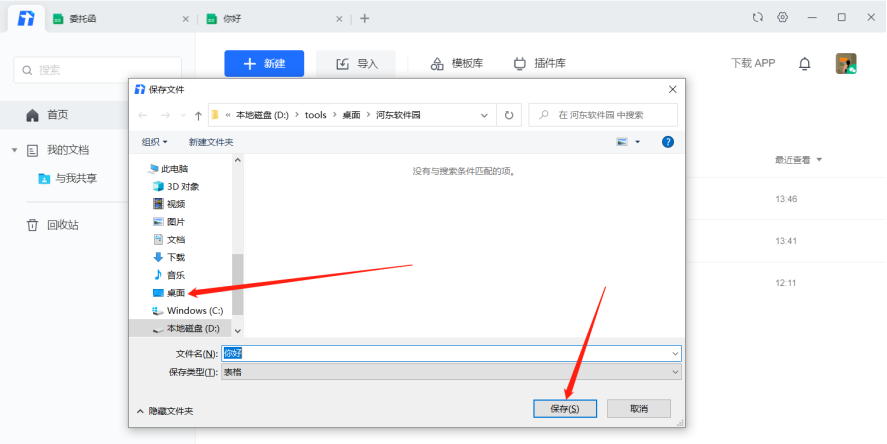
Task: Select 桌面 in the folder tree
Action: [175, 293]
